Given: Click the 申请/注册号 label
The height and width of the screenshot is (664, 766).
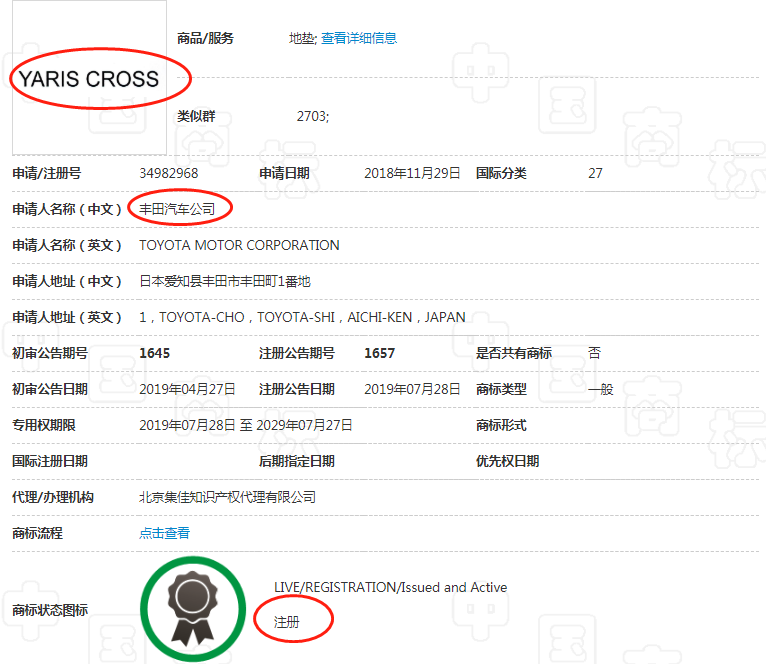Looking at the screenshot, I should click(x=46, y=173).
